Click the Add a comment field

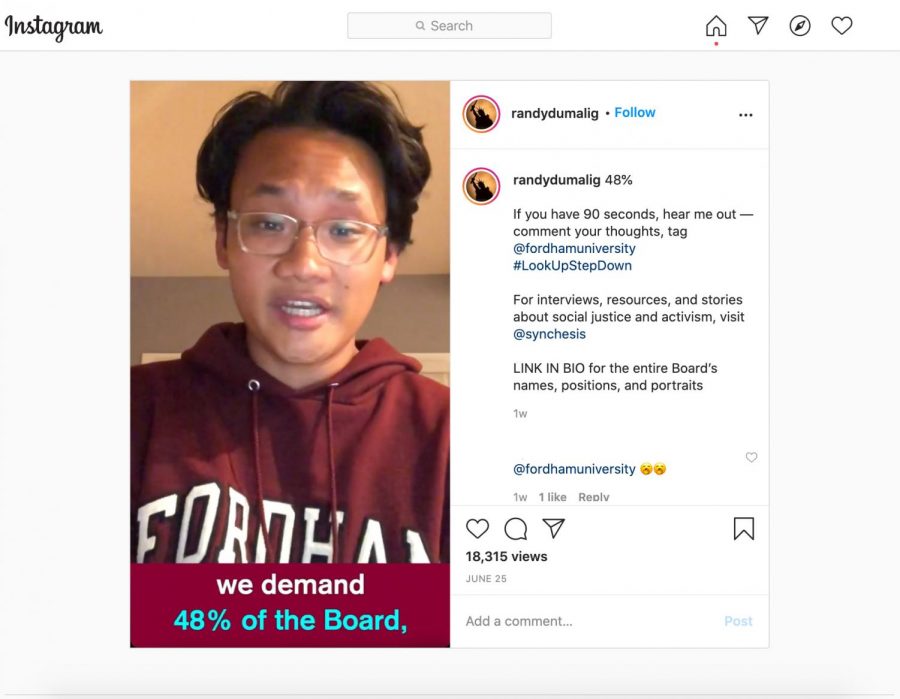[591, 621]
